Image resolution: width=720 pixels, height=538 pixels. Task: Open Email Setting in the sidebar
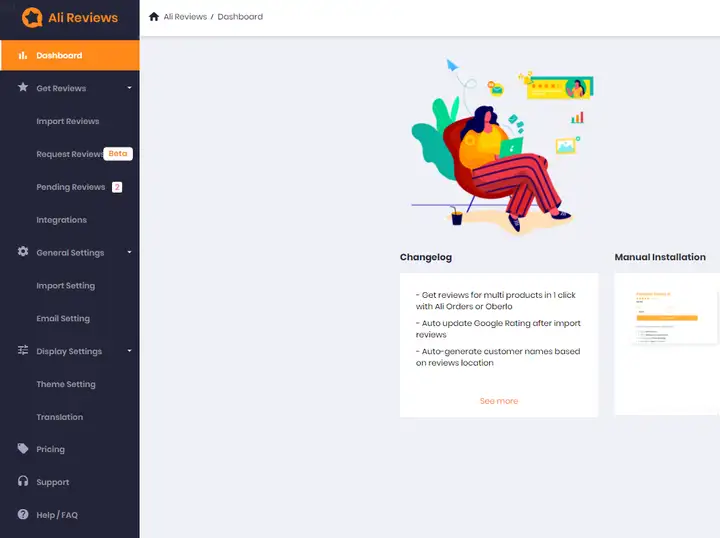click(63, 319)
